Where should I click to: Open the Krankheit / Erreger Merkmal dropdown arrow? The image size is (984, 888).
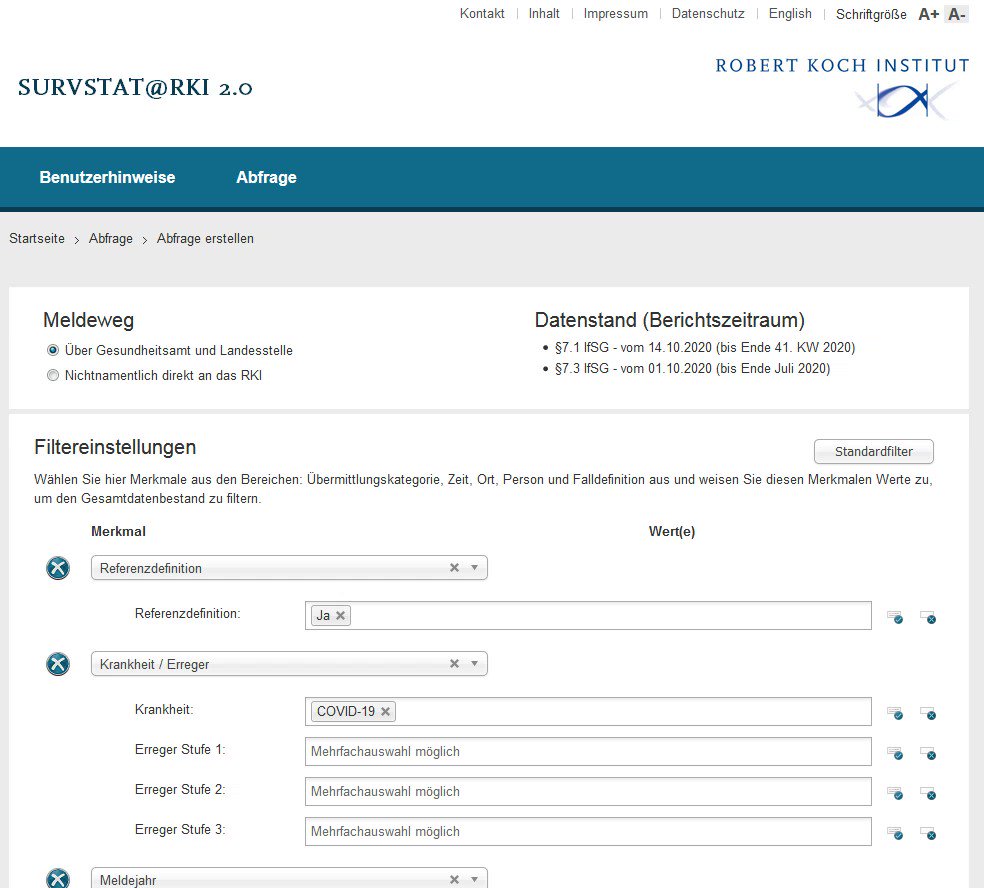[x=474, y=663]
